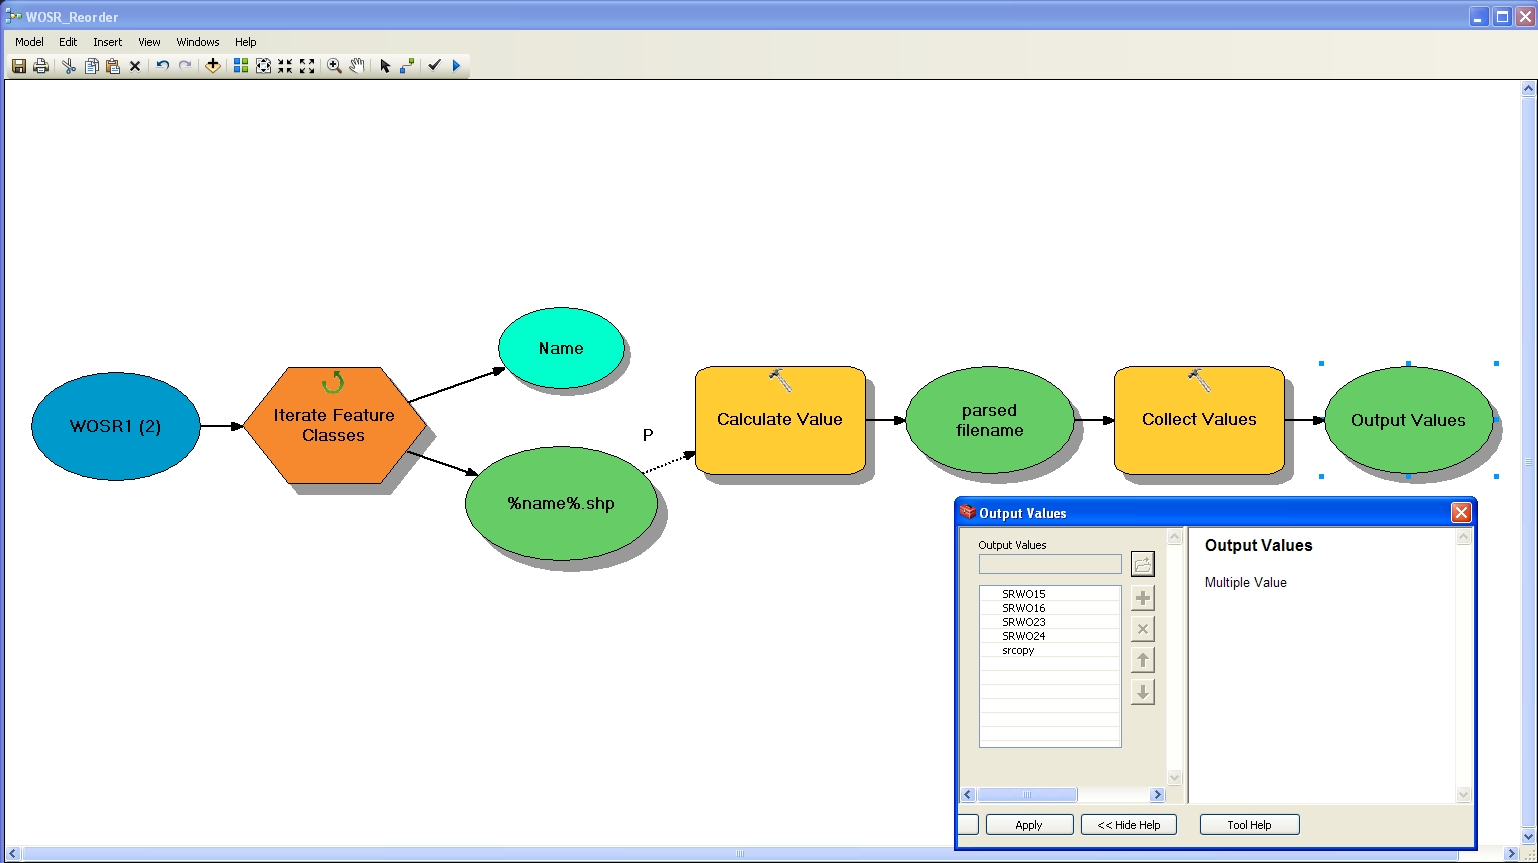This screenshot has width=1538, height=863.
Task: Validate the entire model with checkmark
Action: pos(434,66)
